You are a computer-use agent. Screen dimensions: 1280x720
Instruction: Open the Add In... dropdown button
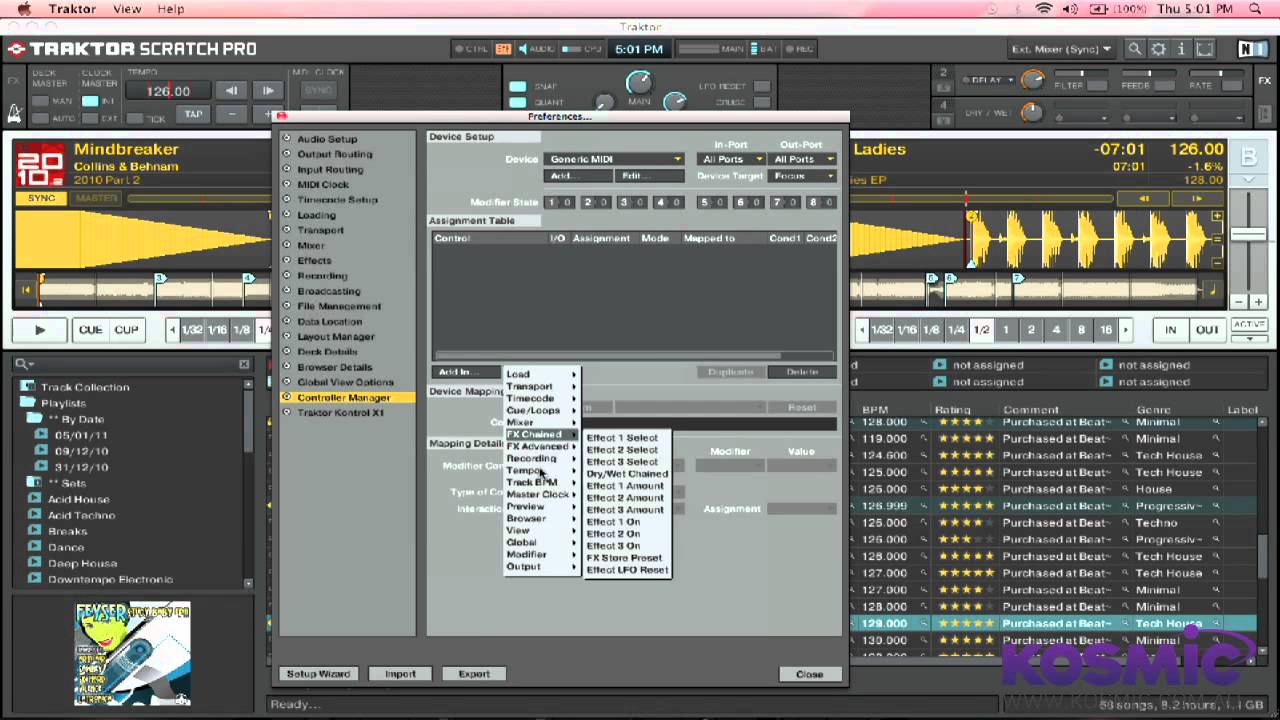pyautogui.click(x=466, y=372)
